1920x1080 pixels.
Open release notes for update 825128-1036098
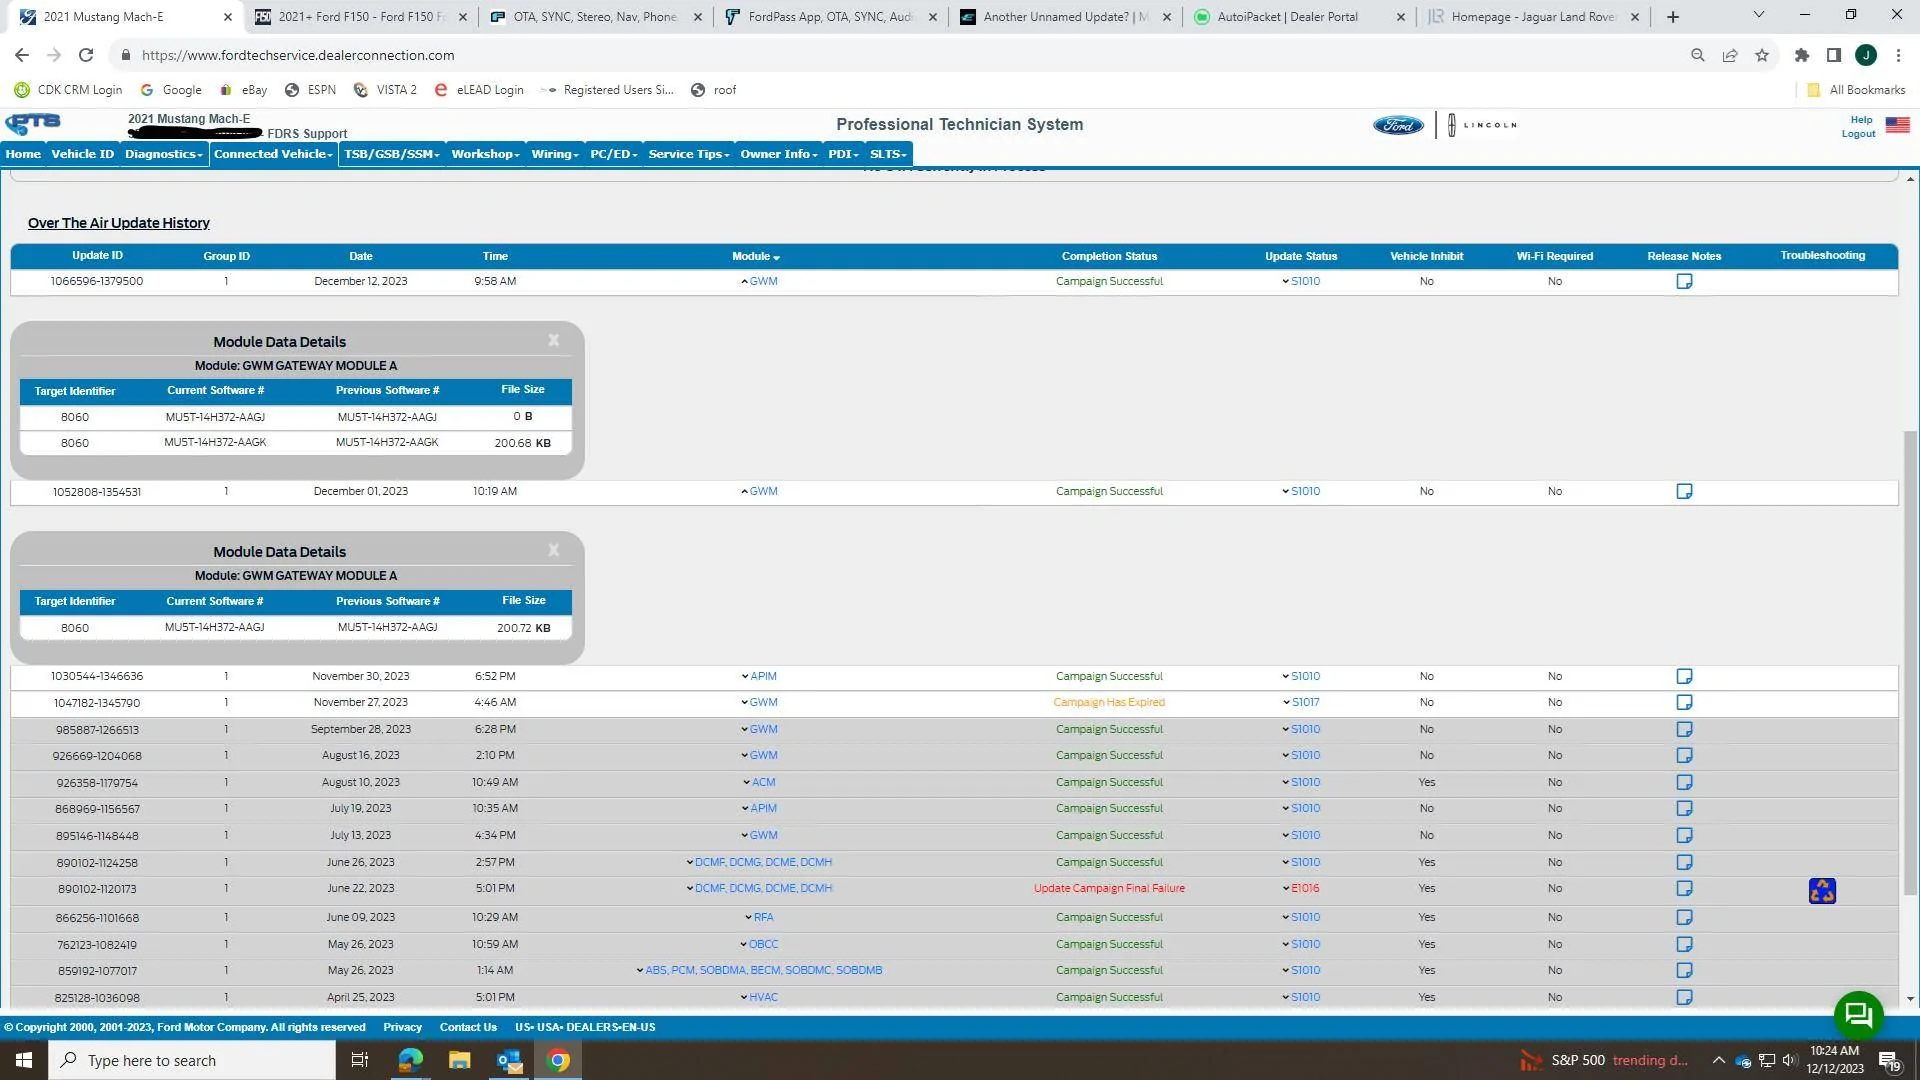click(1684, 997)
